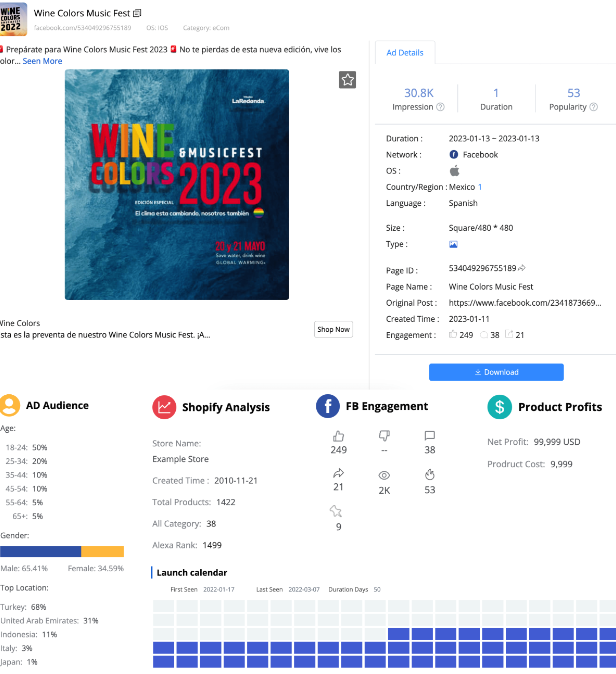The image size is (616, 674).
Task: Click the Product Profits dollar icon
Action: click(x=500, y=407)
